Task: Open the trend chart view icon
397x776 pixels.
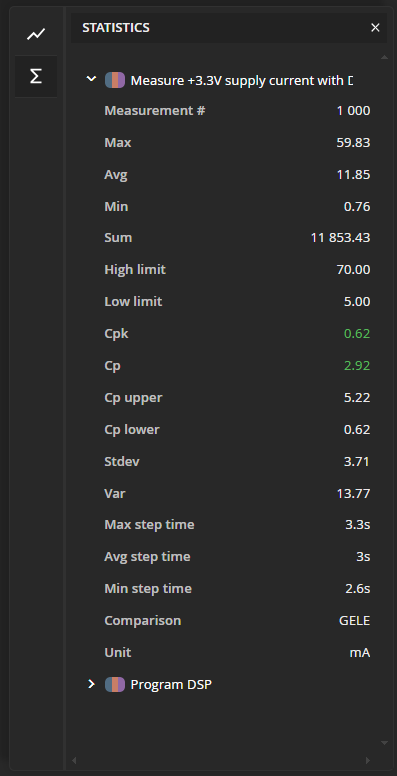Action: (x=36, y=34)
